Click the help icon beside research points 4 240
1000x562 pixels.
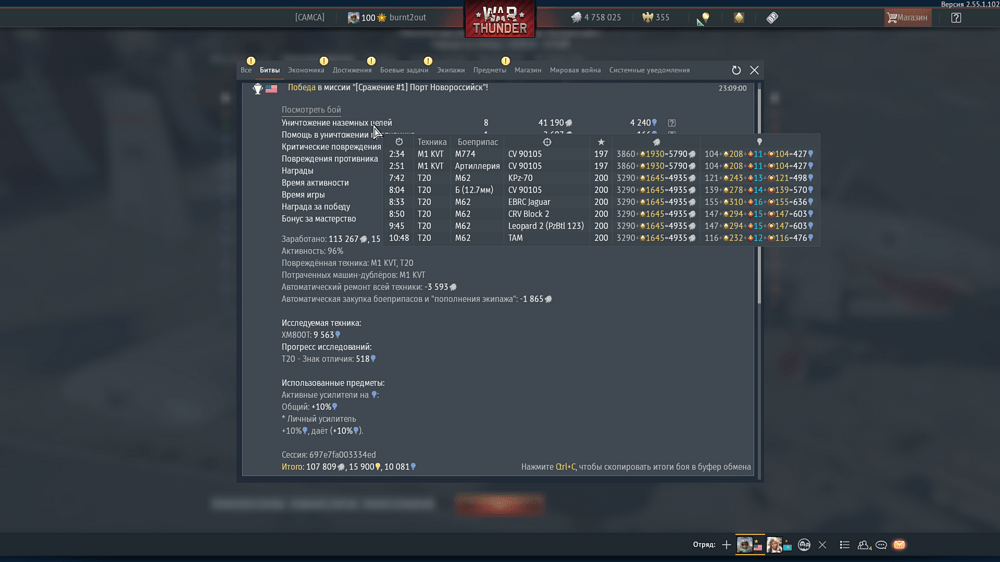[672, 122]
